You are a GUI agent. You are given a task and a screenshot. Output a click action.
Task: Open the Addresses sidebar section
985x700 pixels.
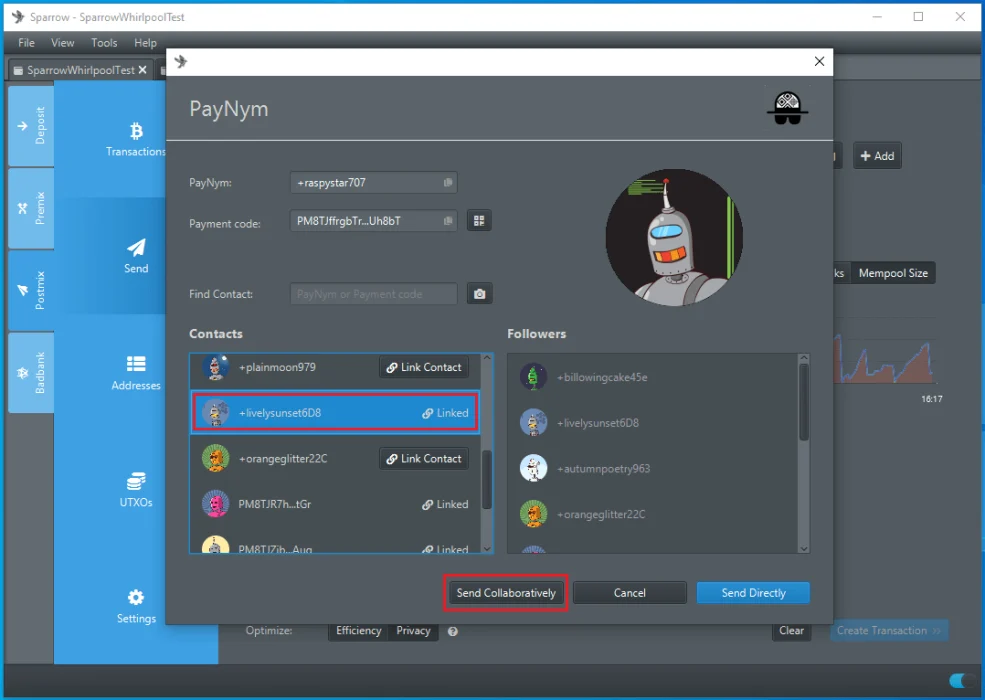pos(136,373)
